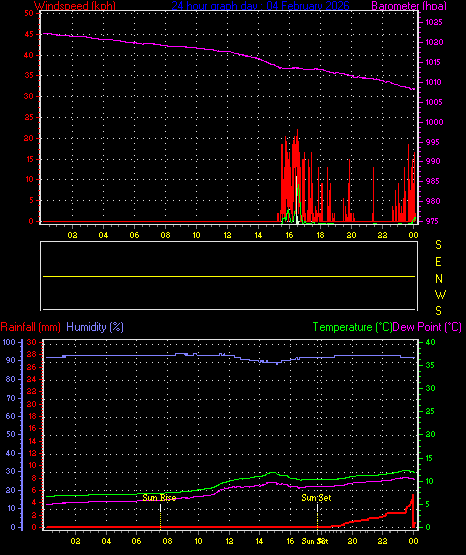Click the 40 value on the windspeed axis

coord(29,55)
